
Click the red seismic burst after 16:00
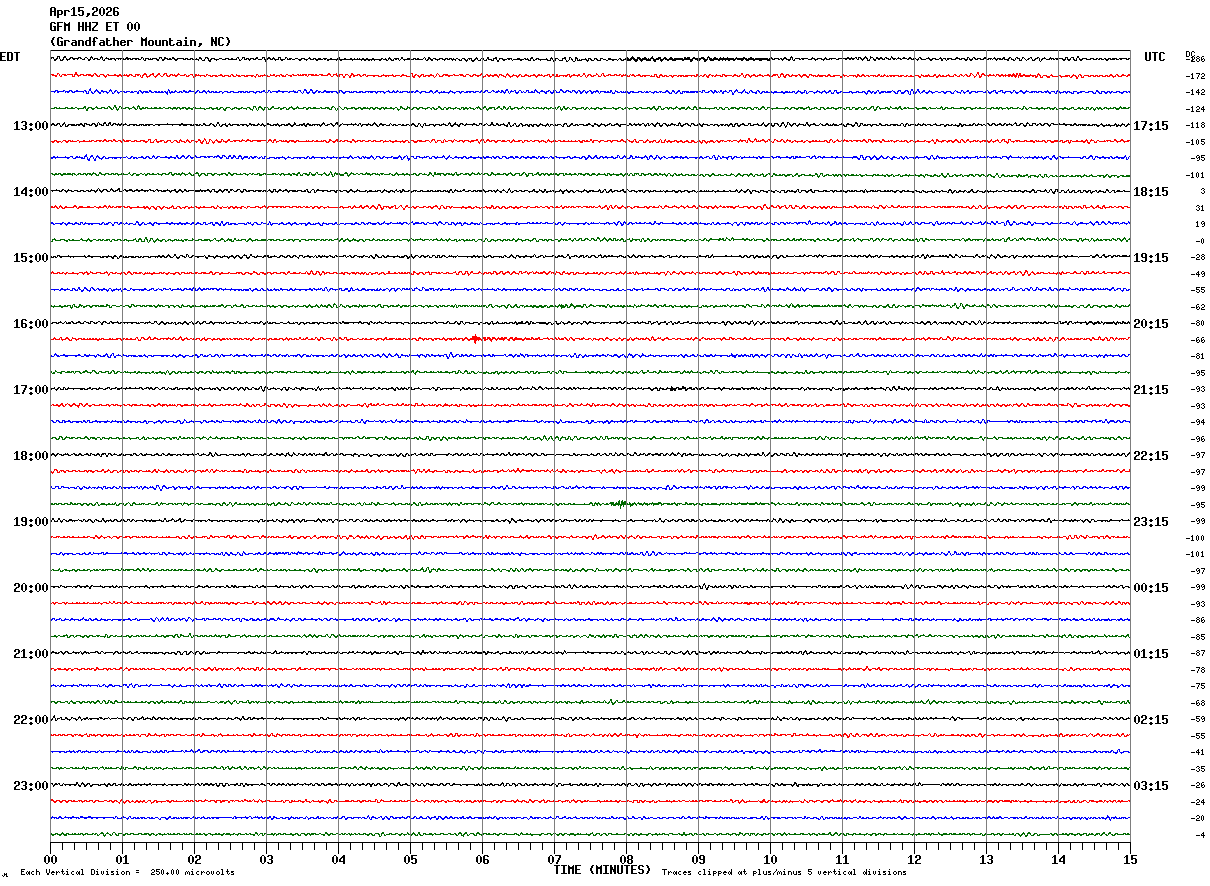point(476,339)
